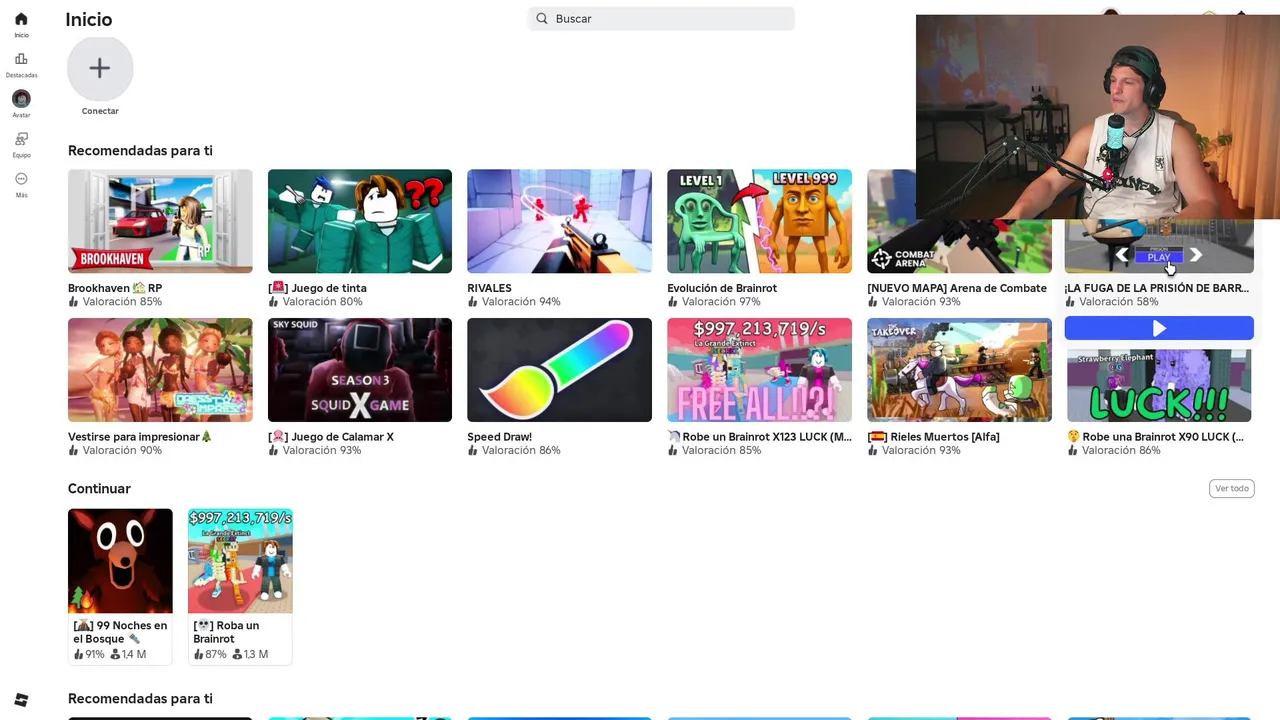Click the 91% rating on 99 Noches
Screen dimensions: 1280x720
[95, 655]
